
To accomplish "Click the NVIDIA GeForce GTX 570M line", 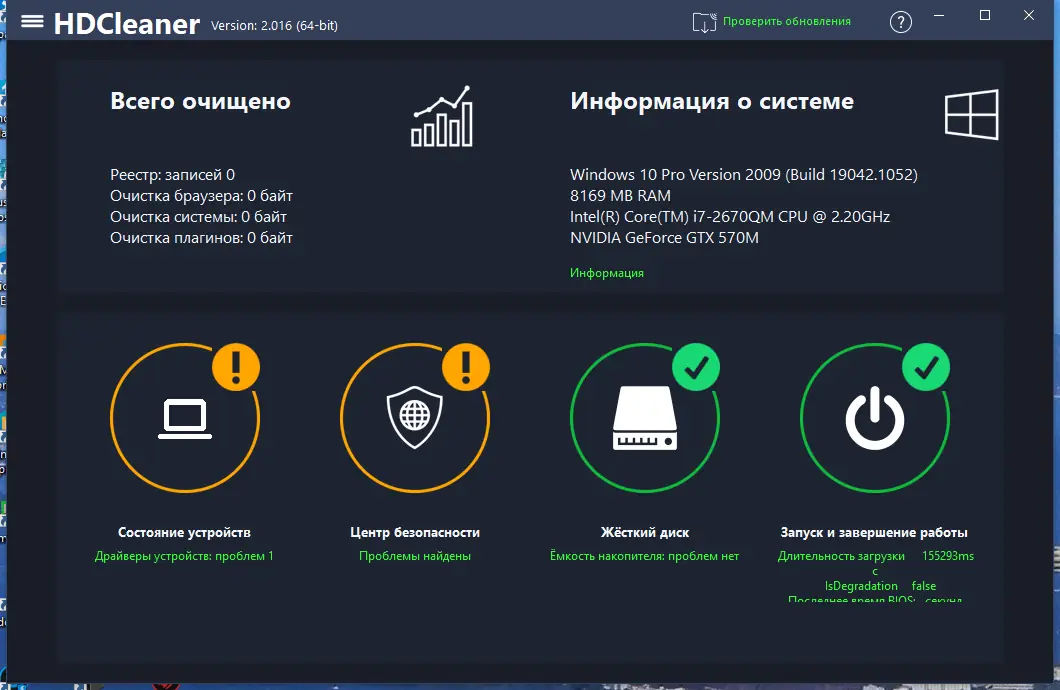I will click(664, 238).
